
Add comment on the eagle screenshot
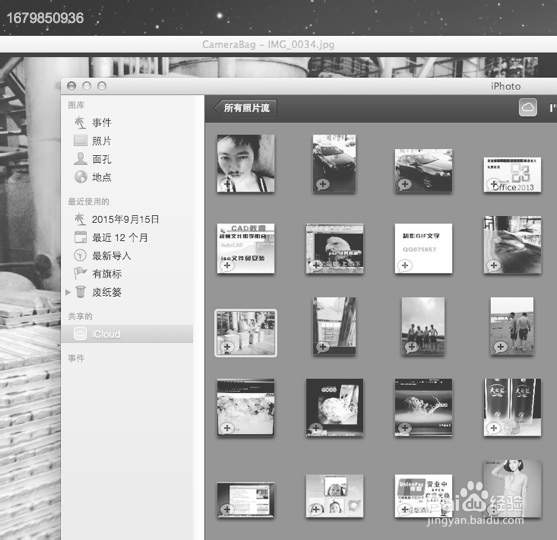tap(316, 265)
